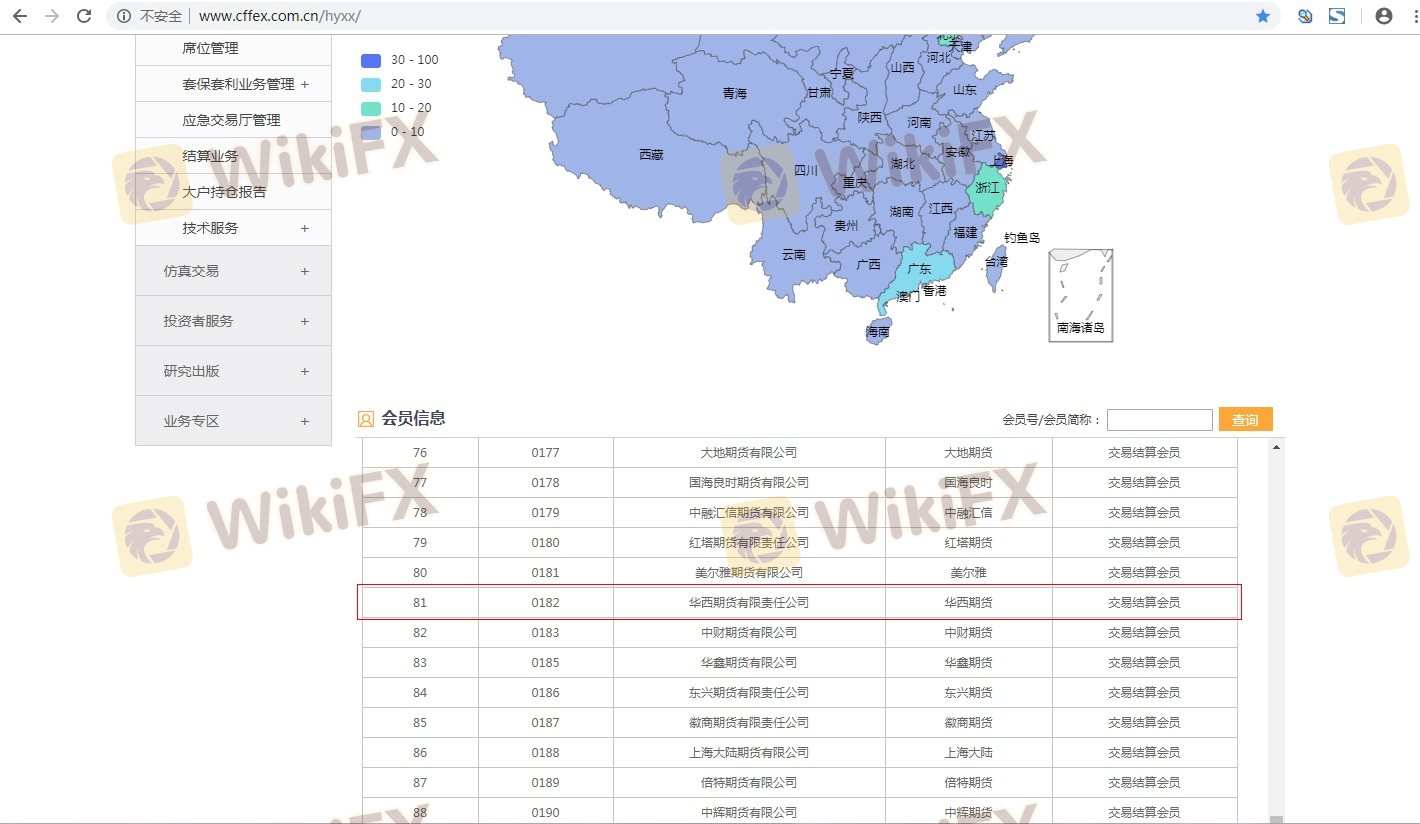Reload the page with refresh icon
Screen dimensions: 1420x824
[x=84, y=16]
